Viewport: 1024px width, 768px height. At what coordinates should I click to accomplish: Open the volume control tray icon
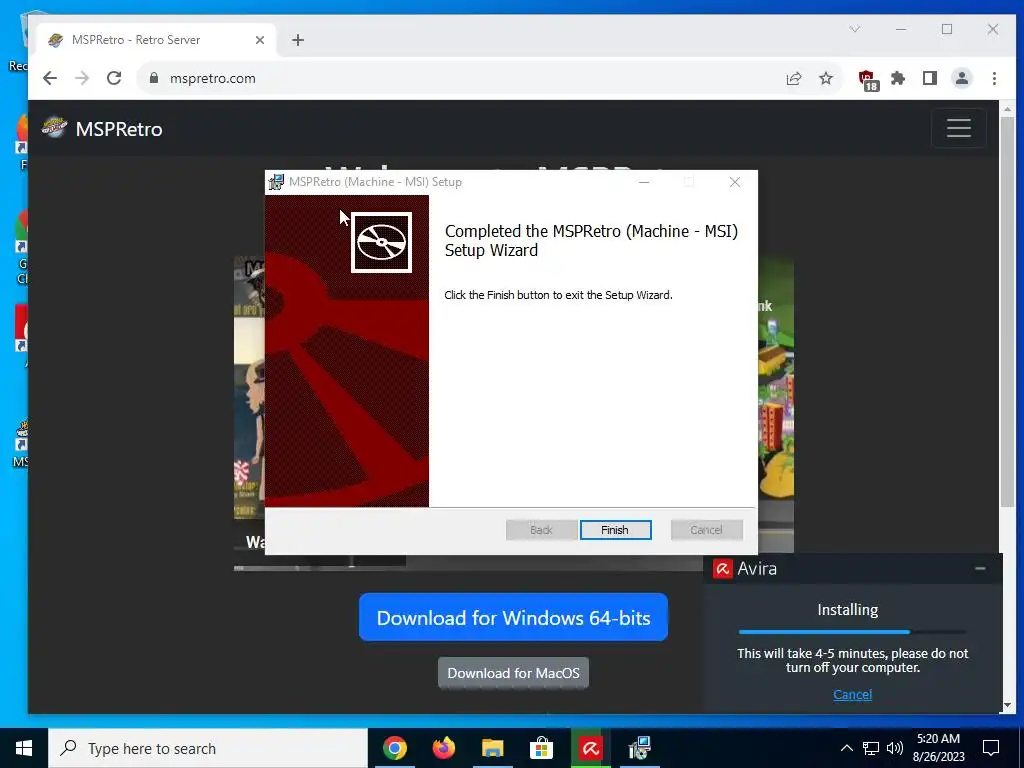click(895, 748)
